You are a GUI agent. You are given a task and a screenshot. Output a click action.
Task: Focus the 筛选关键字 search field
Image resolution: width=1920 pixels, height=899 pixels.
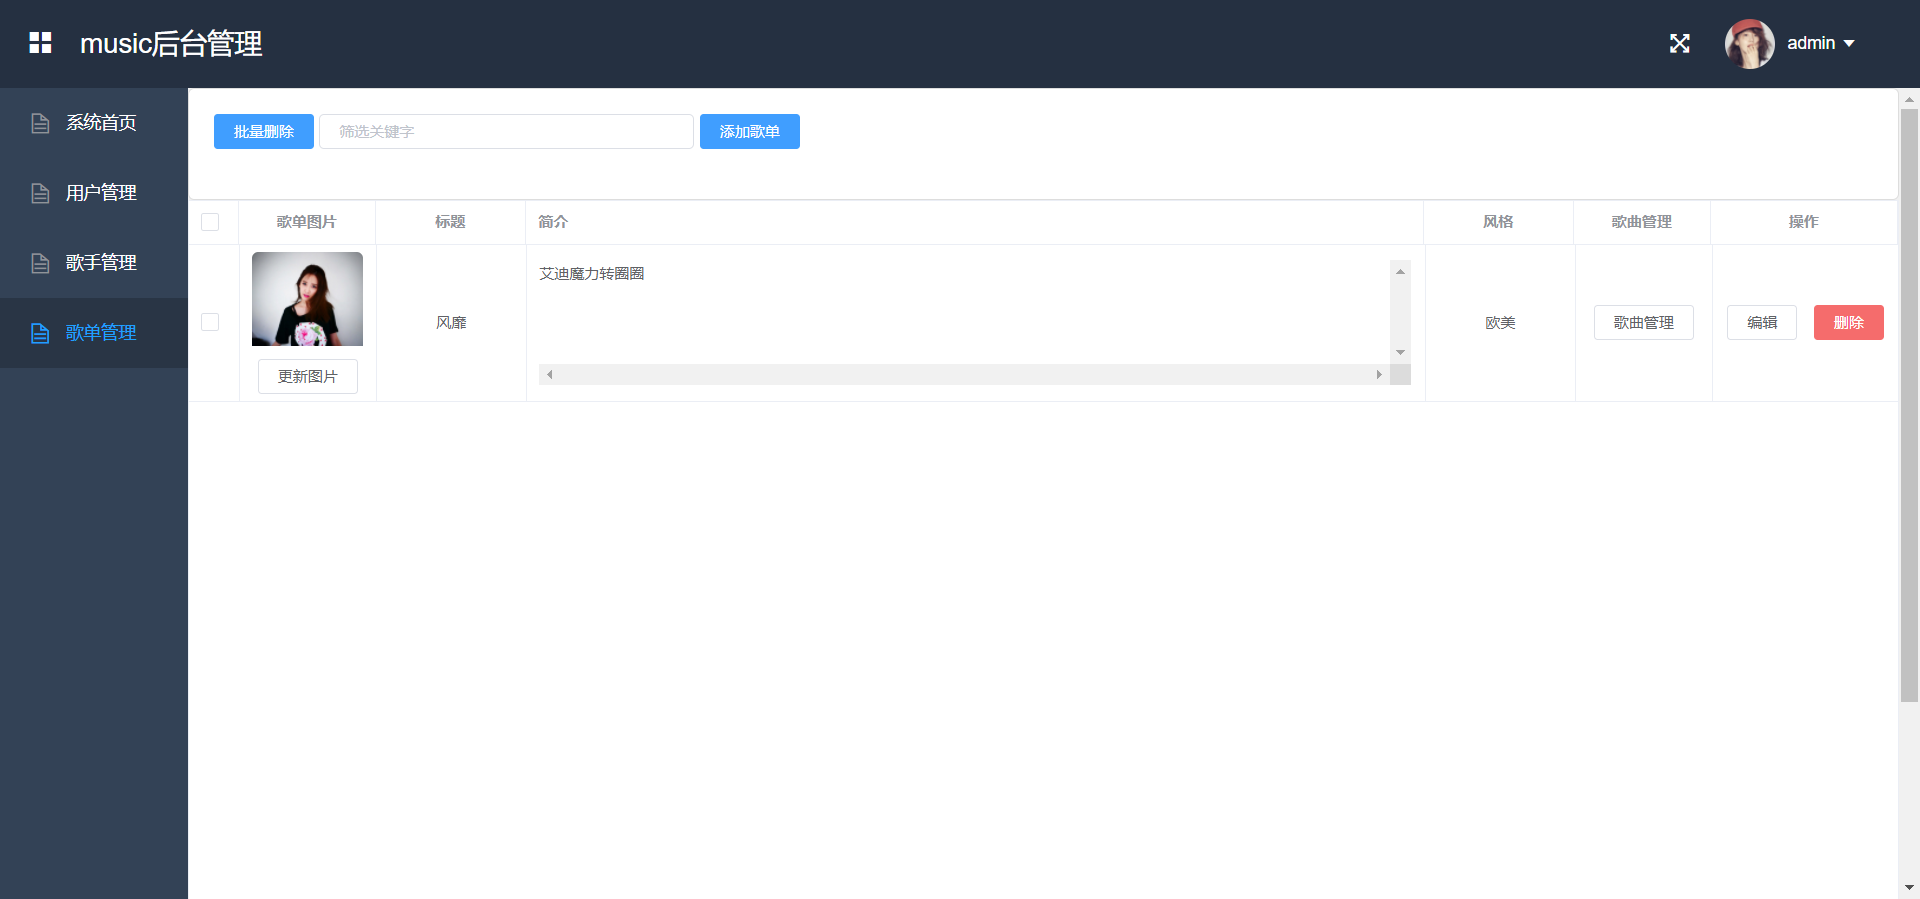pos(506,131)
